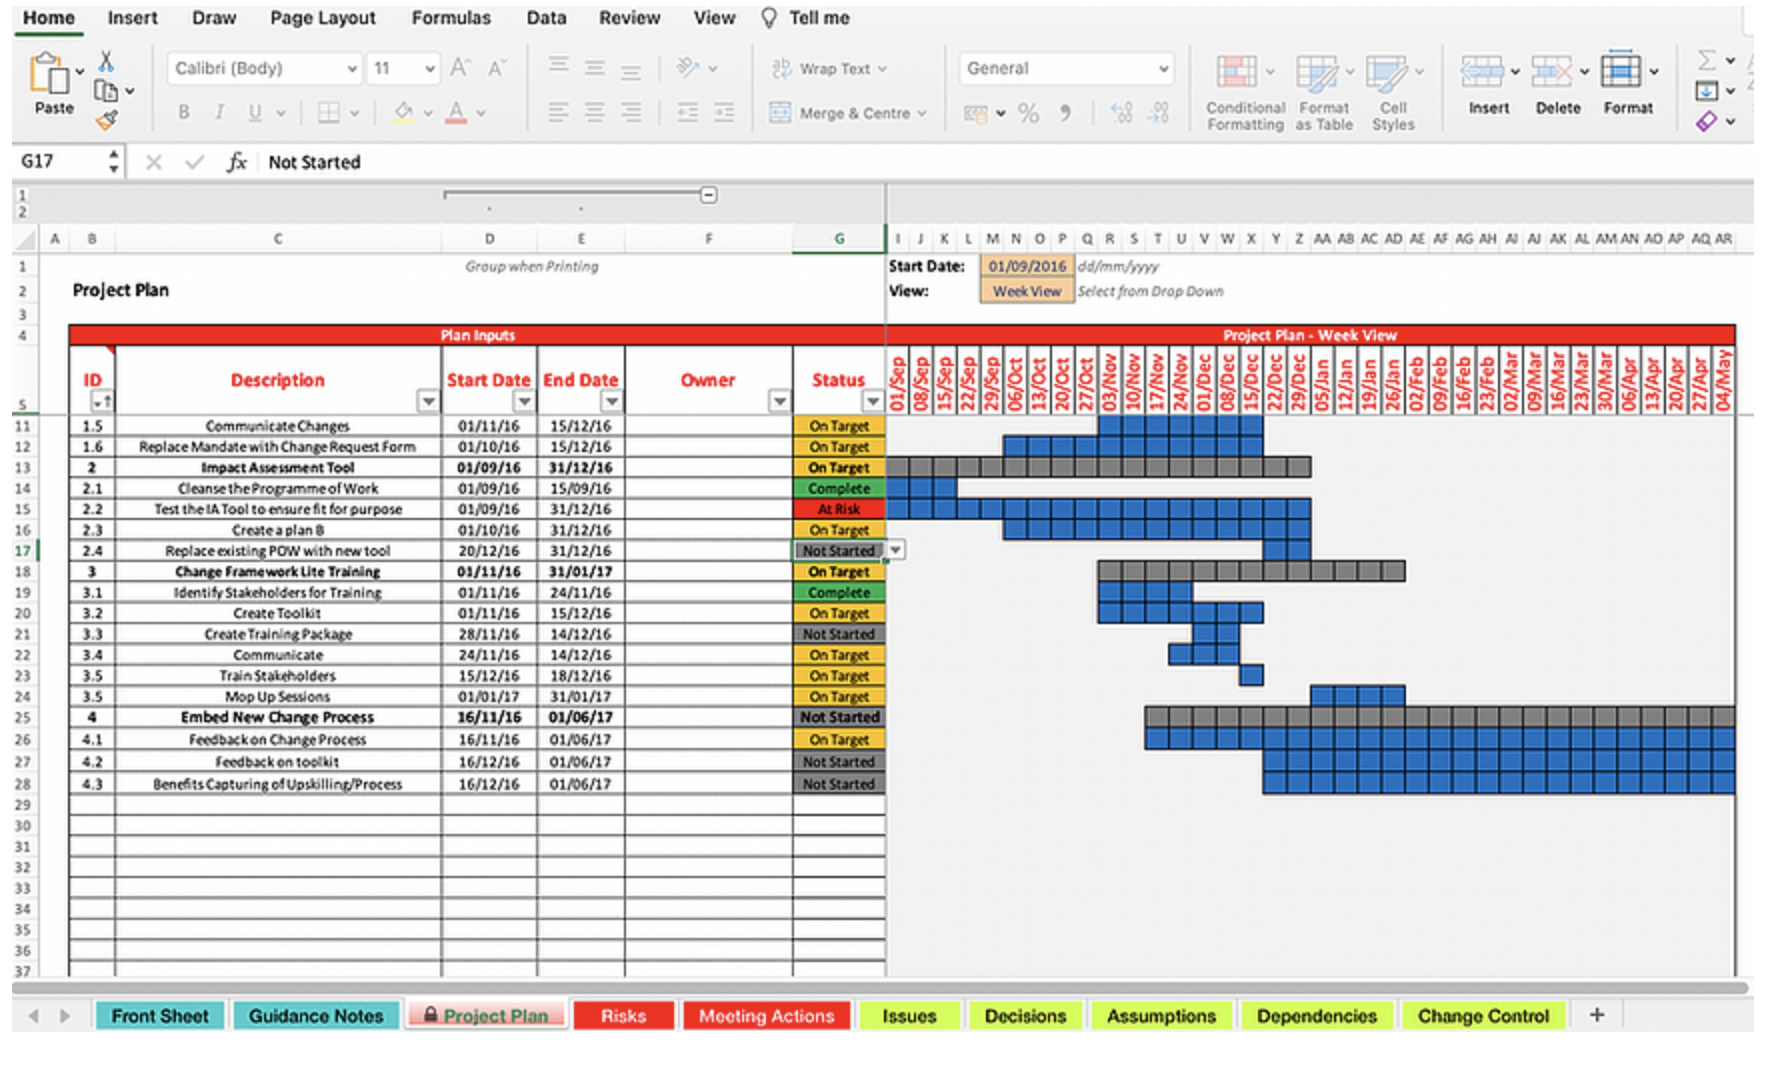Viewport: 1766px width, 1072px height.
Task: Add a new sheet with the plus button
Action: (1596, 1015)
